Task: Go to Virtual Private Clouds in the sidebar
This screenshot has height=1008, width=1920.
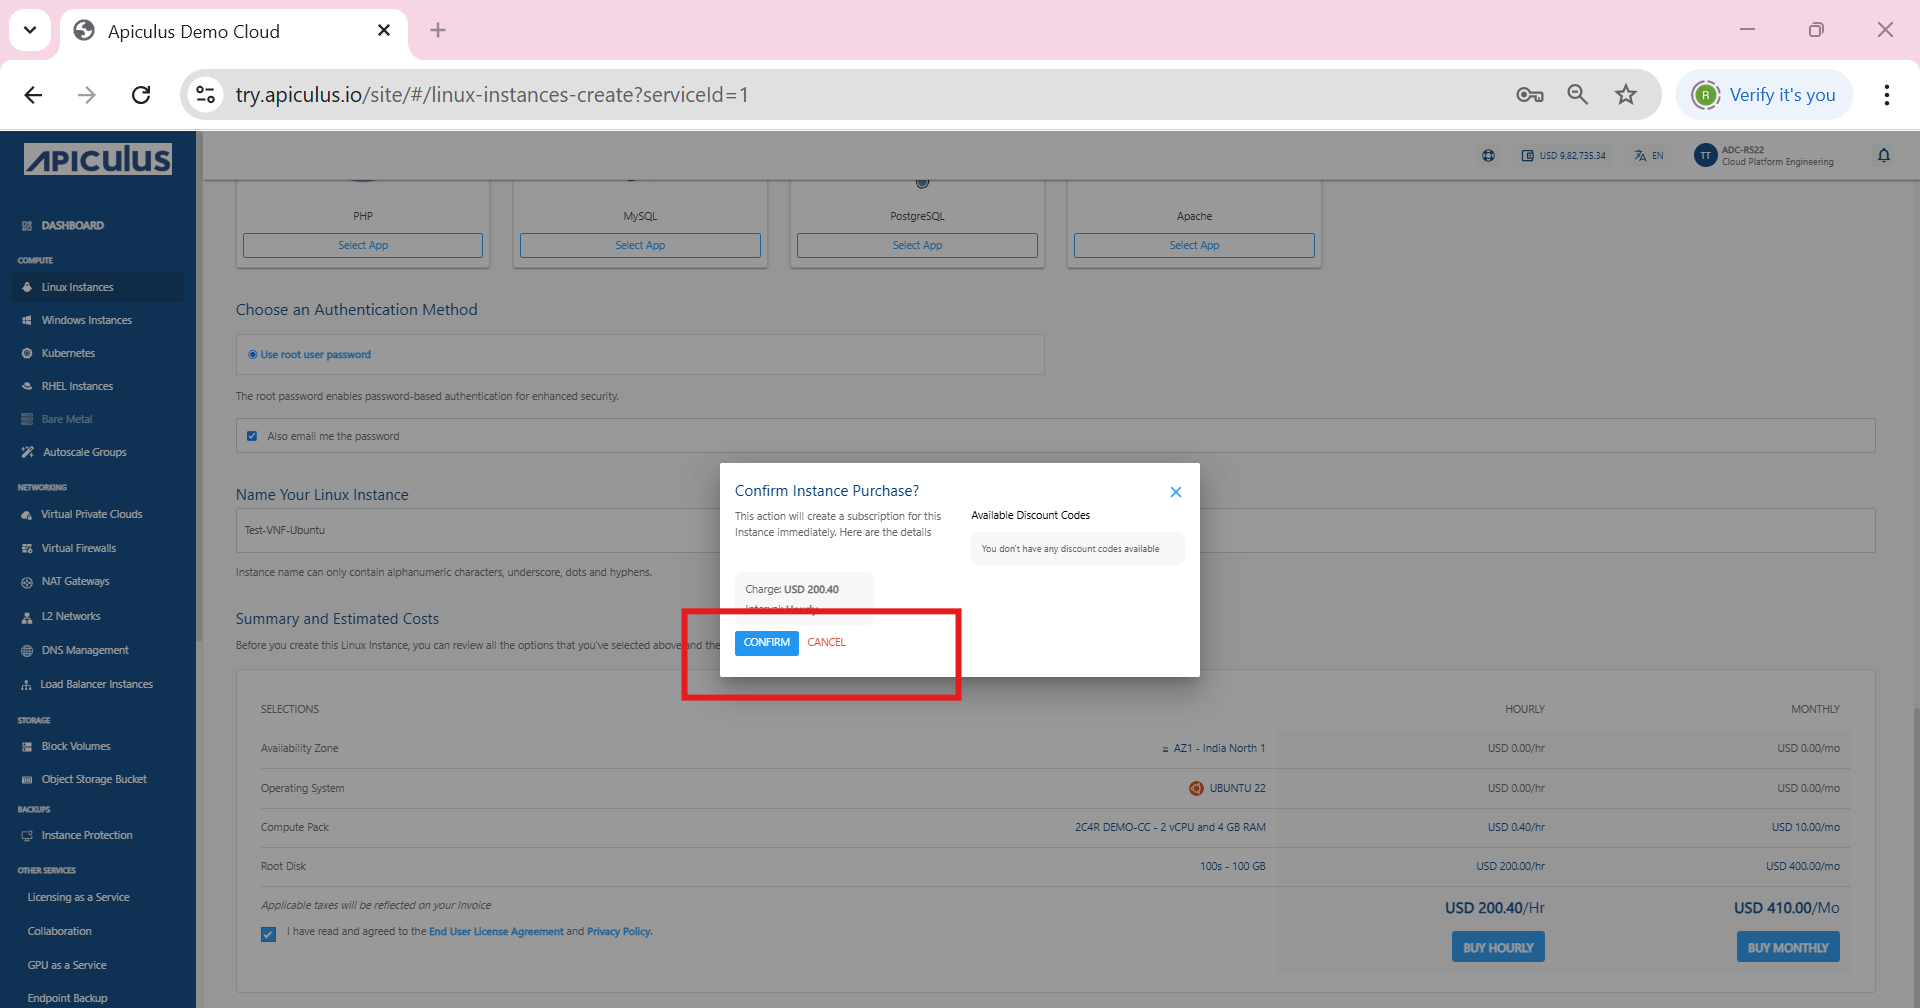Action: (x=91, y=515)
